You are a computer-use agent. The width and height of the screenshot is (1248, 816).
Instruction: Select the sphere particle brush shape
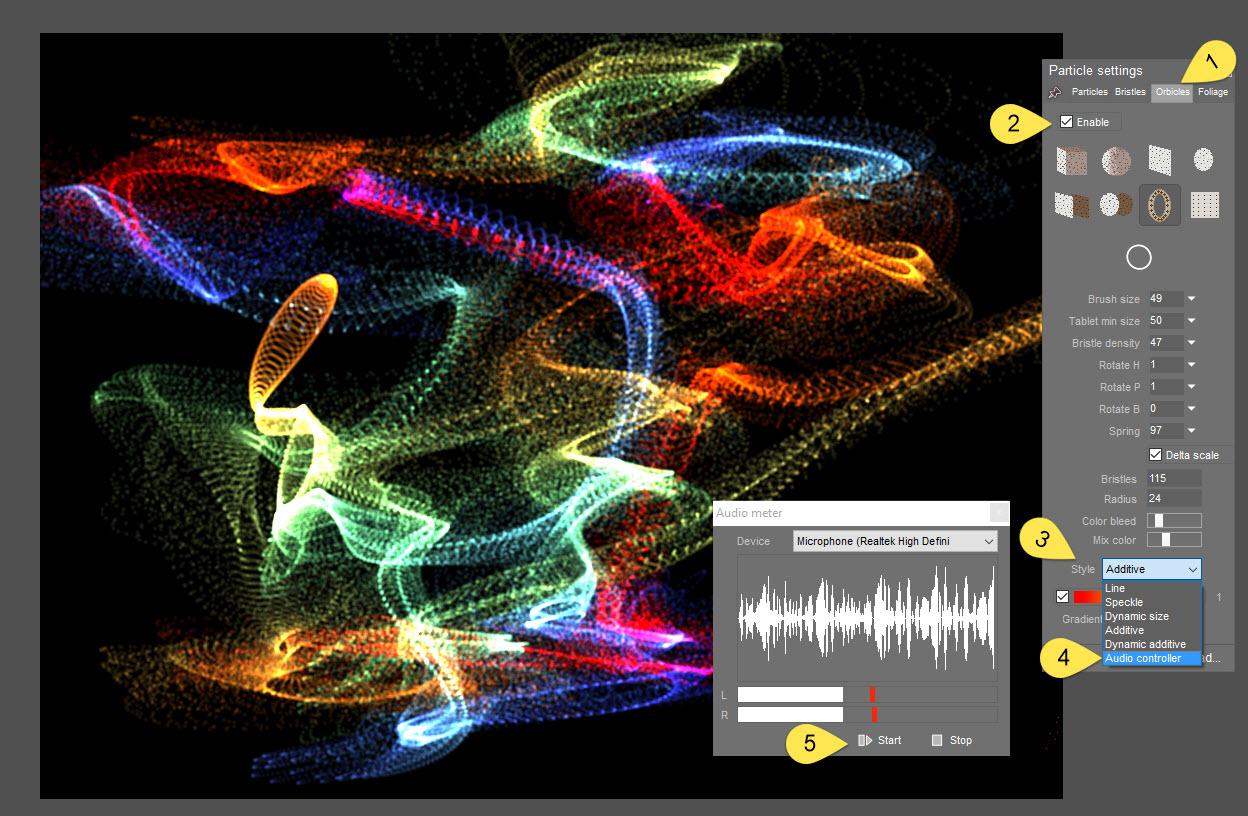1115,159
